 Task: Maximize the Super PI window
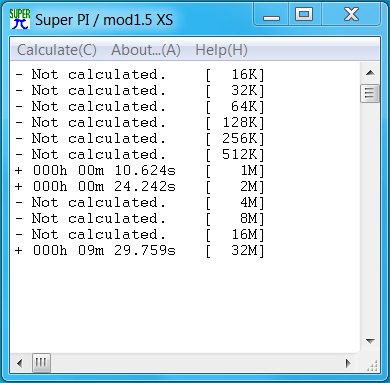click(x=304, y=15)
